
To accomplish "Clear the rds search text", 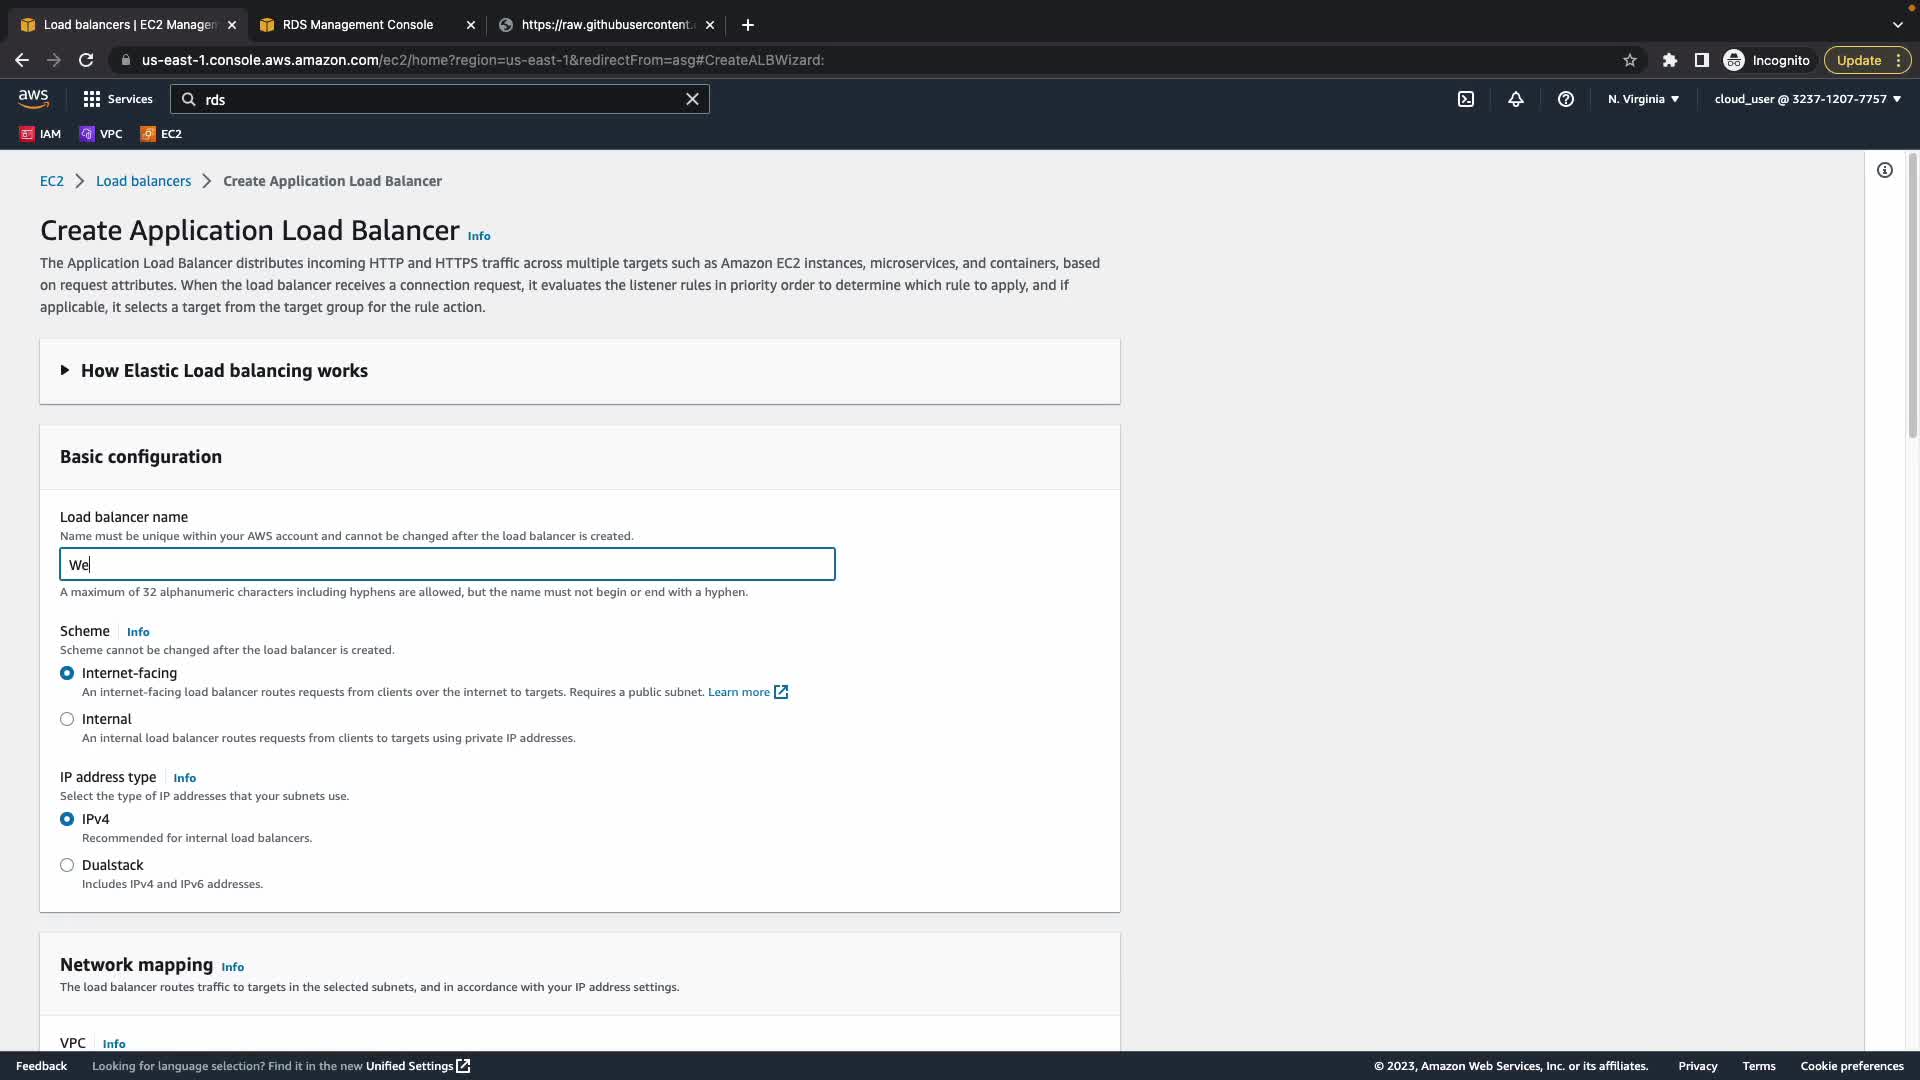I will (x=692, y=99).
